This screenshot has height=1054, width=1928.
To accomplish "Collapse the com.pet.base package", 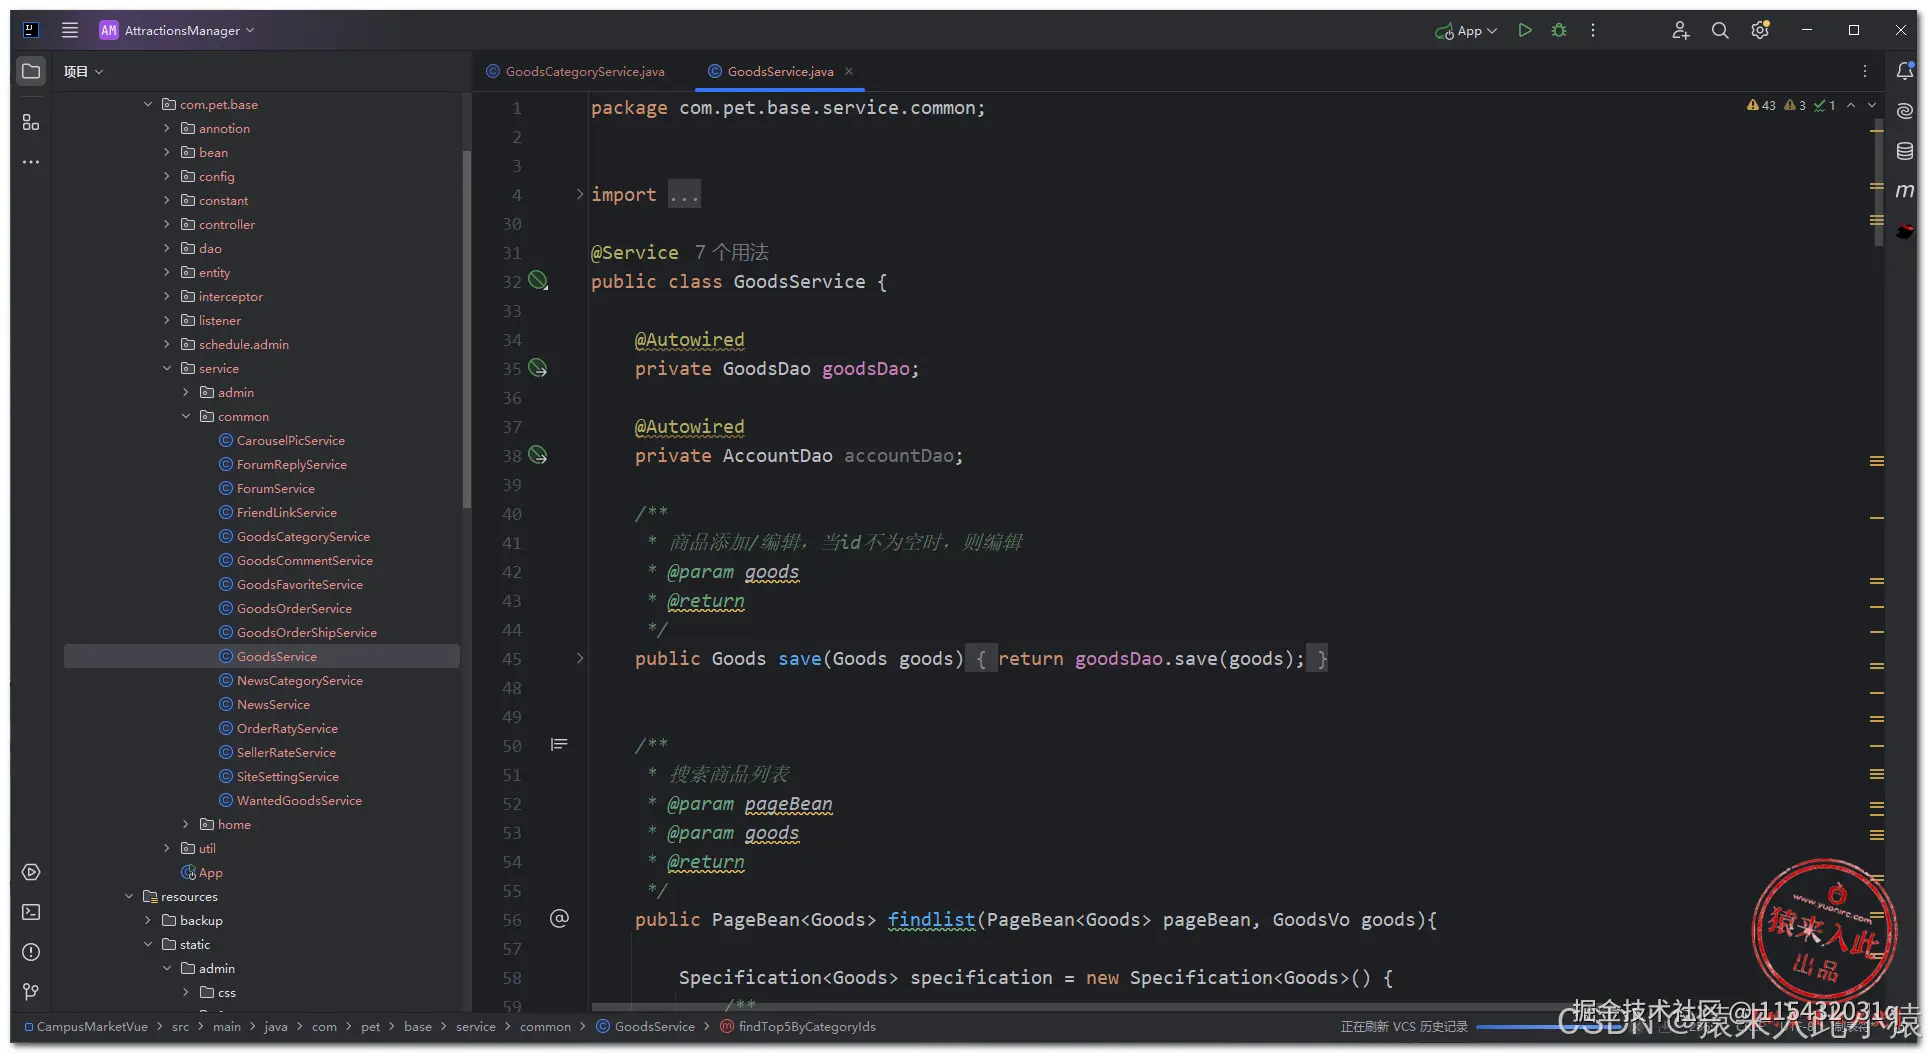I will coord(148,104).
